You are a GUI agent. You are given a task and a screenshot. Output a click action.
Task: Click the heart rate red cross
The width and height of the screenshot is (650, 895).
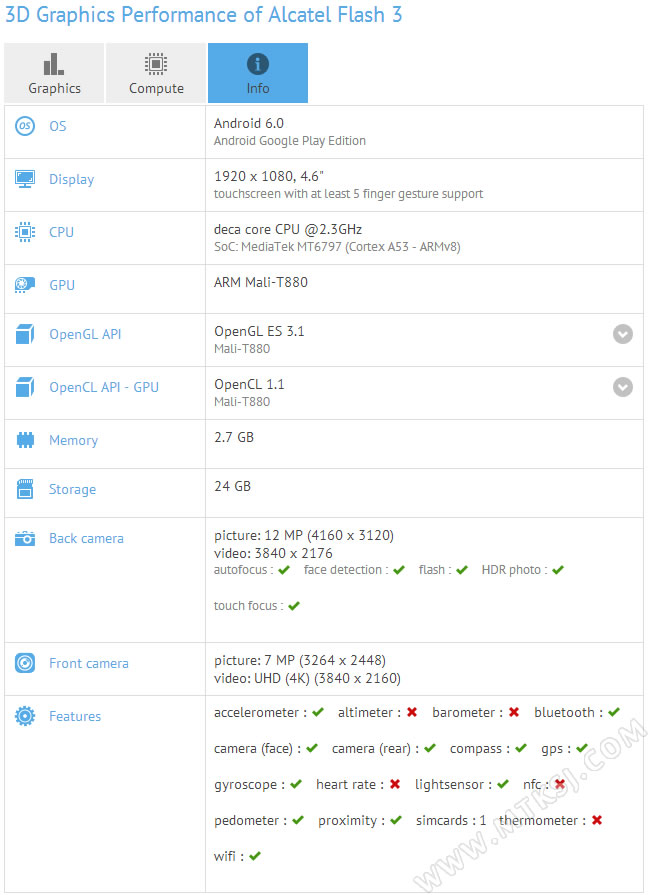(395, 784)
